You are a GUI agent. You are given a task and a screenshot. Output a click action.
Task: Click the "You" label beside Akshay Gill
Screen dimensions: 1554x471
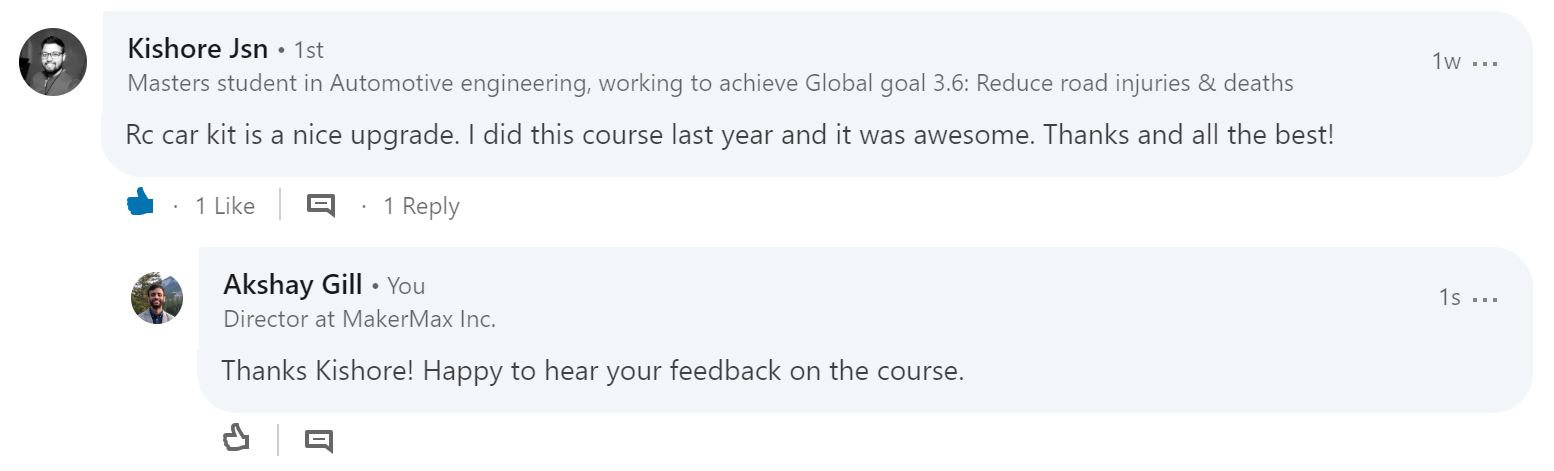coord(406,286)
